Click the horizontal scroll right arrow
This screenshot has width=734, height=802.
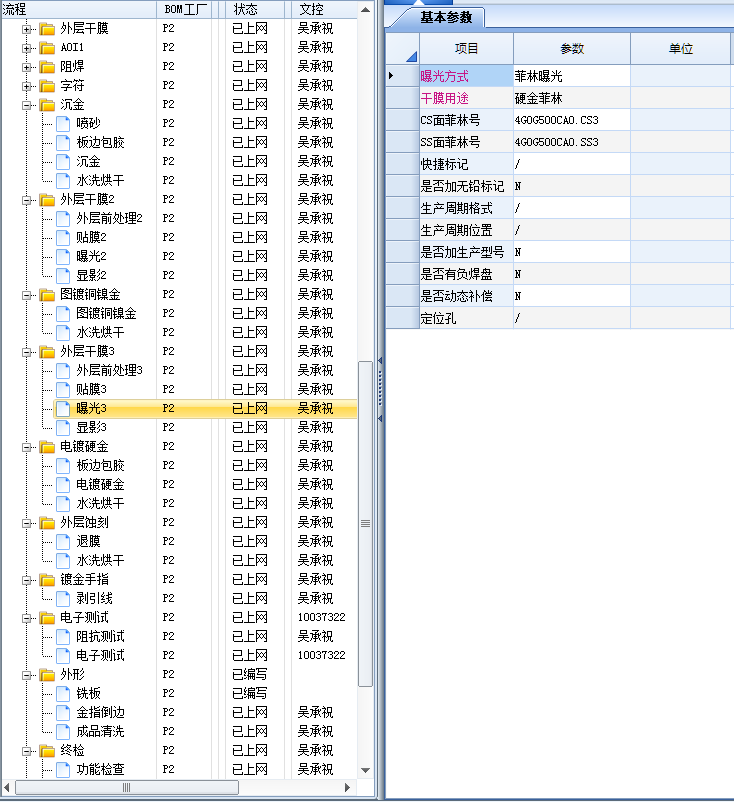click(347, 787)
